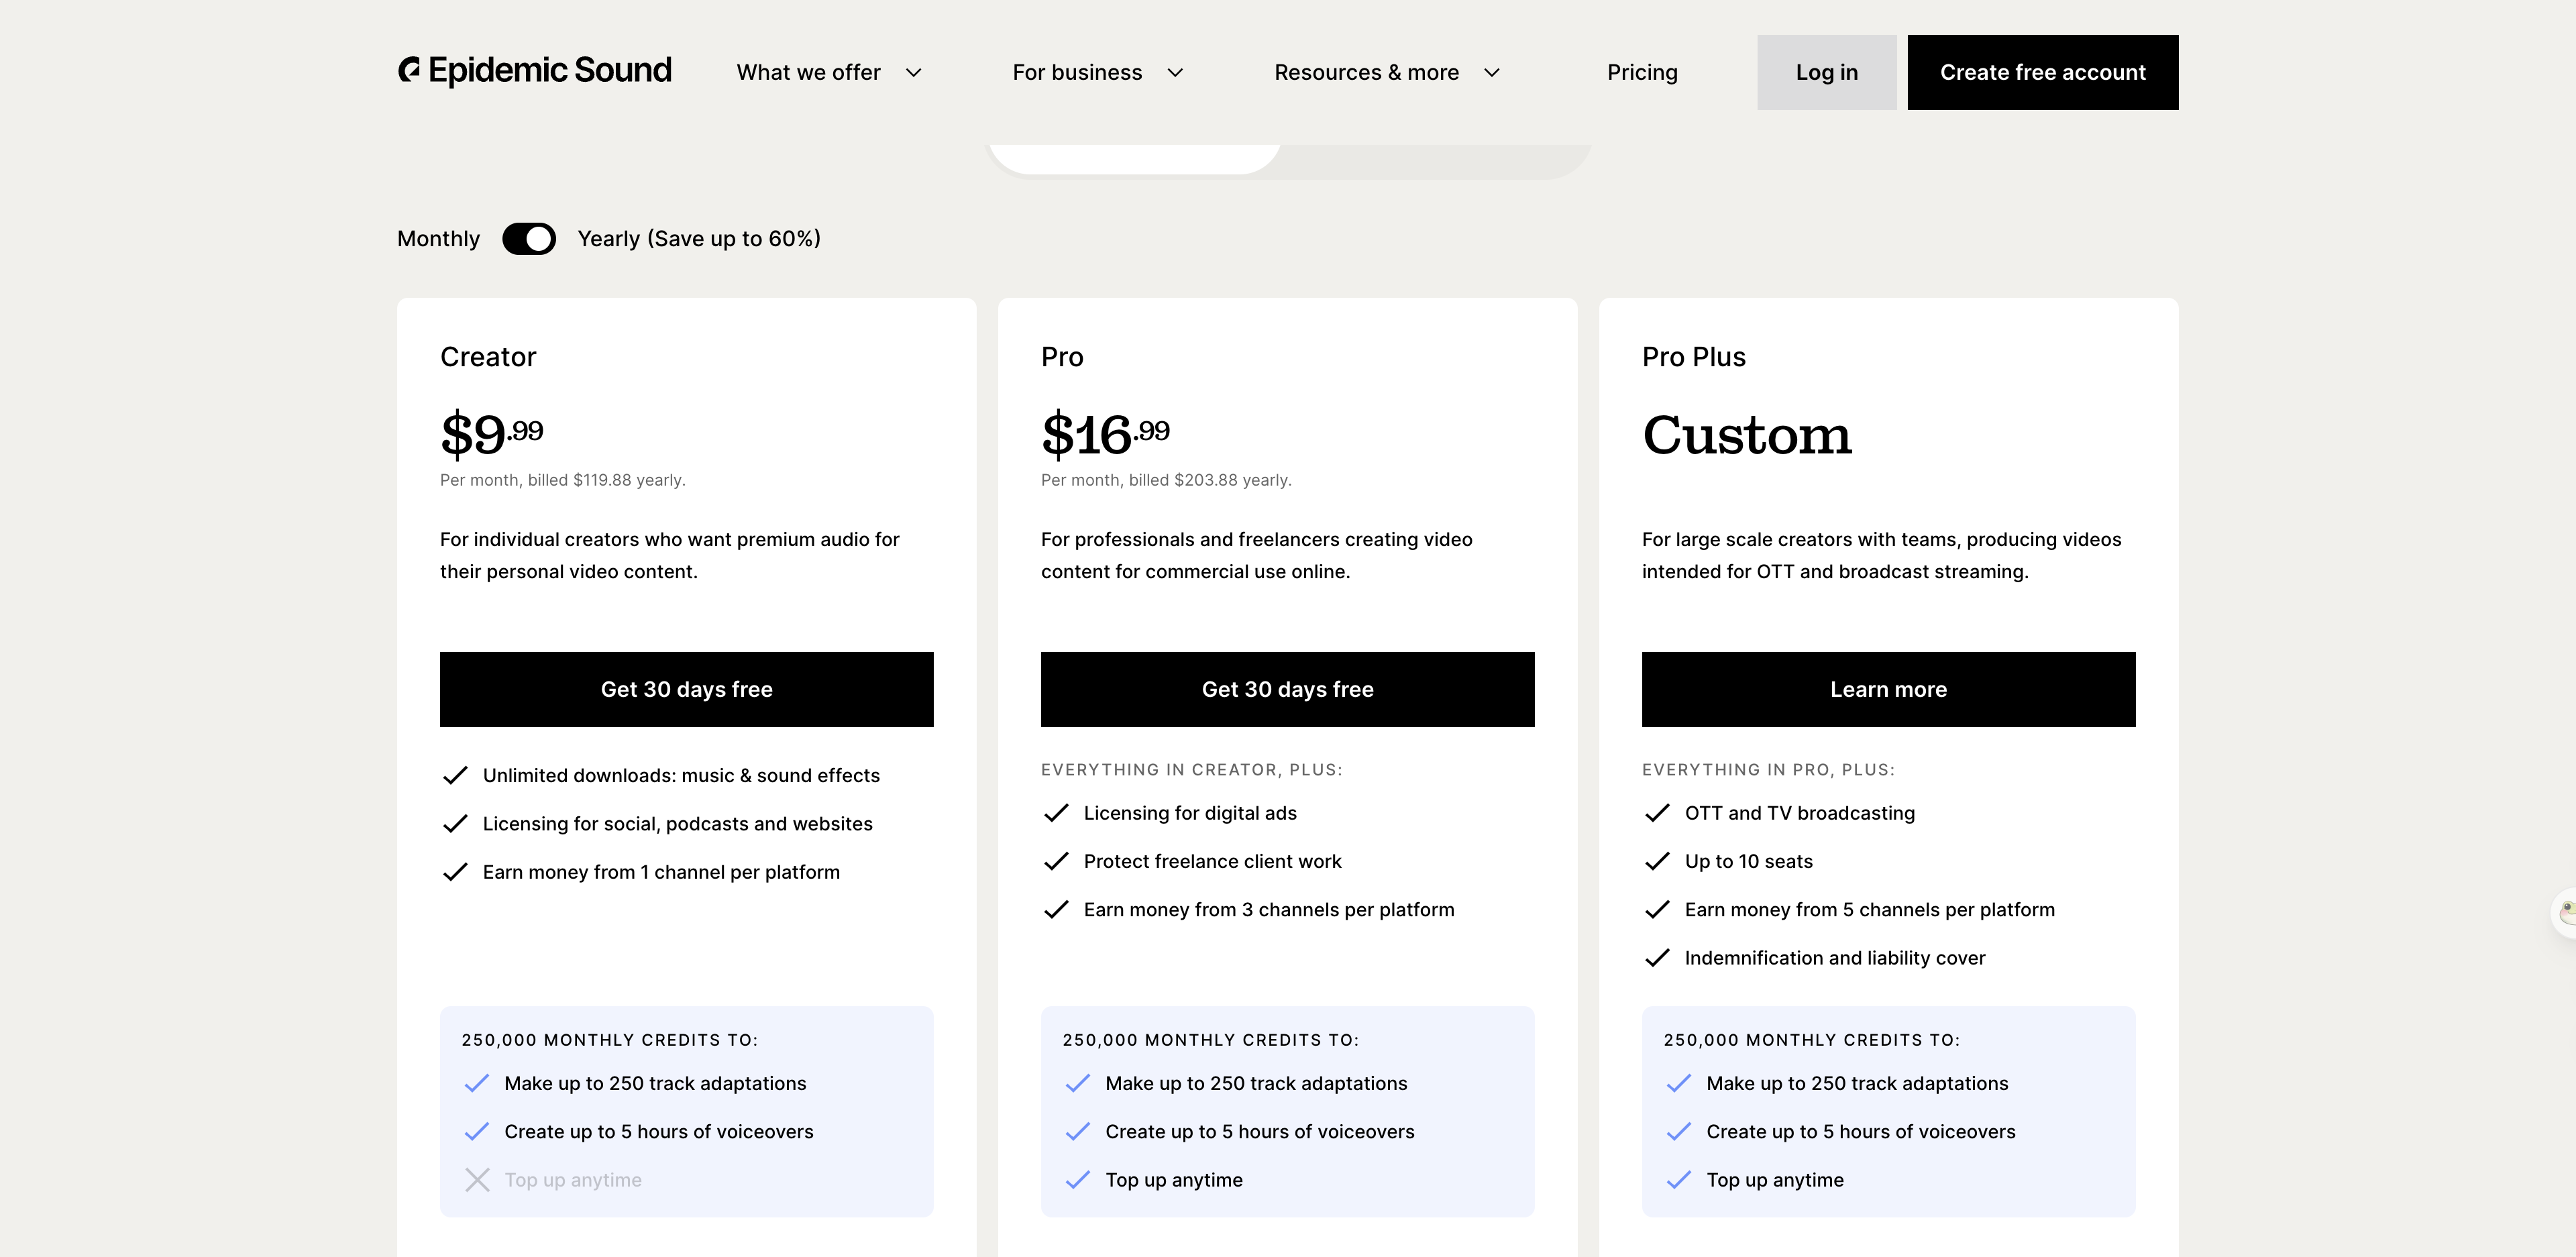Screen dimensions: 2576x1257
Task: Click checkmark beside Earn money from 1 channel
Action: pyautogui.click(x=455, y=872)
